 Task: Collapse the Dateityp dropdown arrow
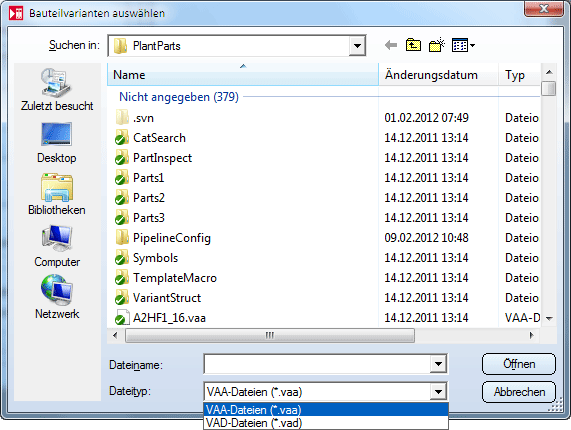coord(438,392)
